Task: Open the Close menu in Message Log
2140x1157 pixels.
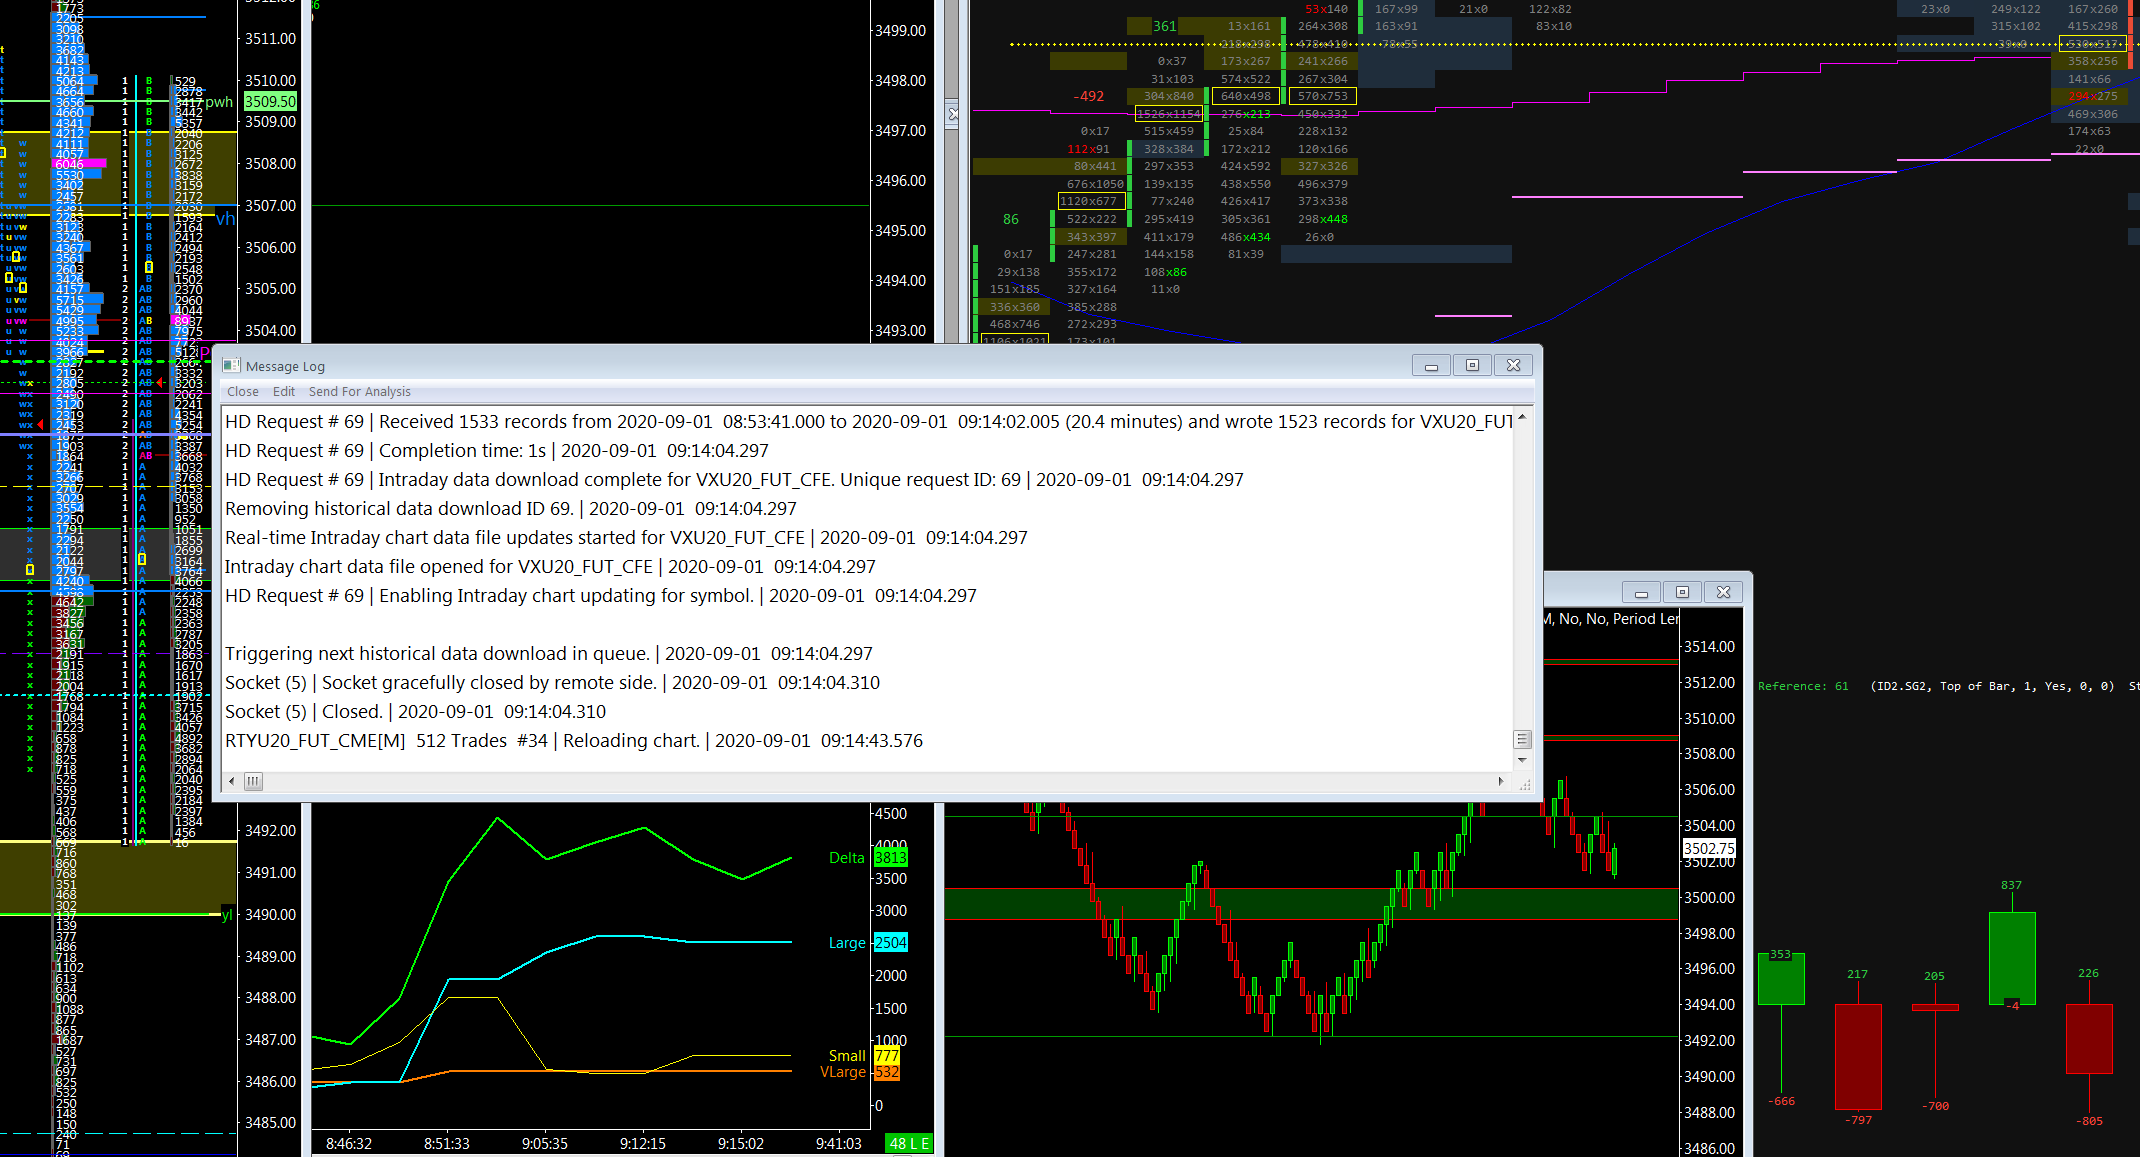Action: point(242,392)
